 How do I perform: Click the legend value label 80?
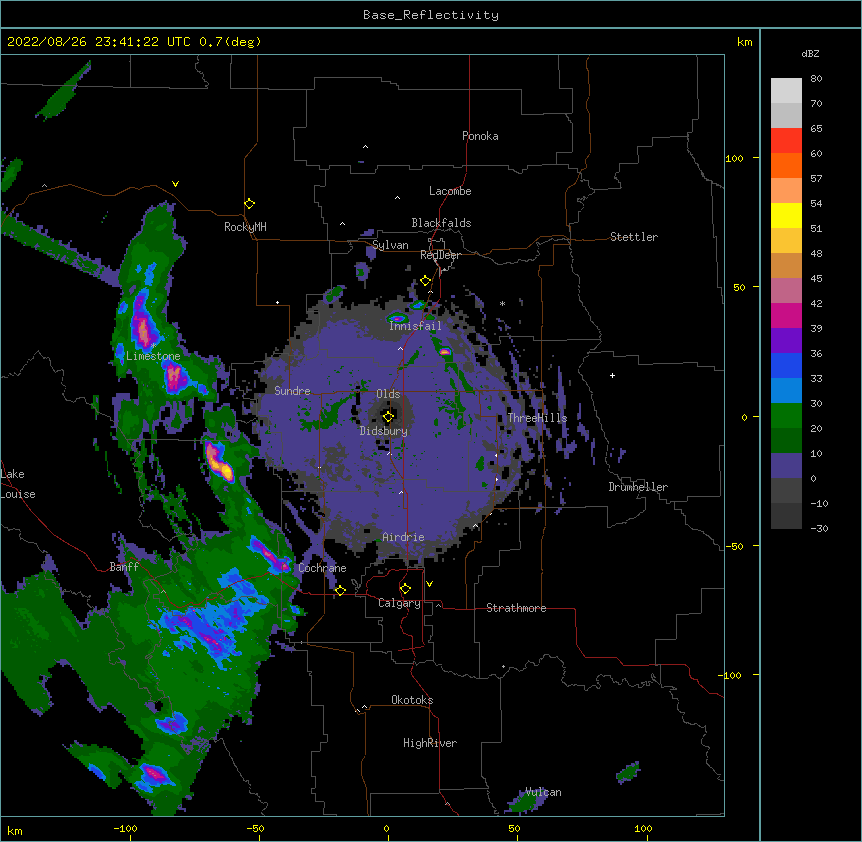816,79
